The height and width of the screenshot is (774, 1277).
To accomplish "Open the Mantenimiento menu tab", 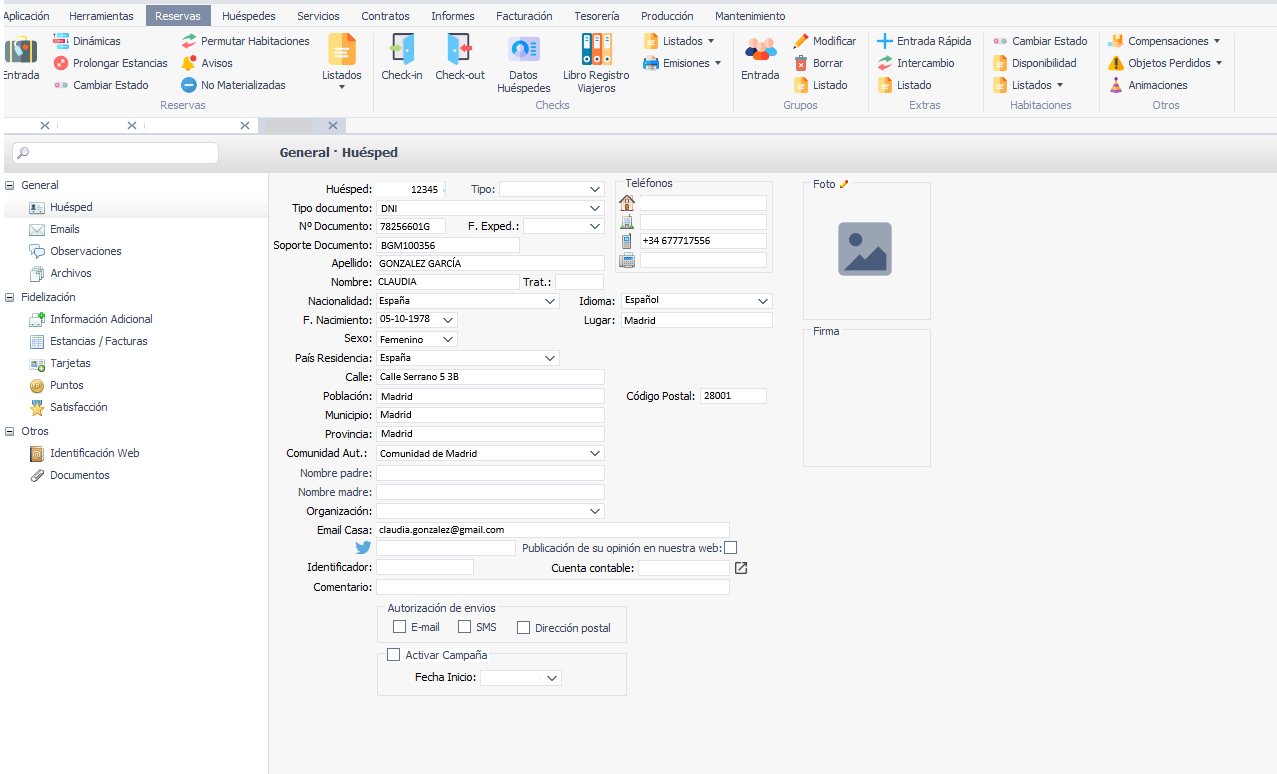I will (x=750, y=16).
